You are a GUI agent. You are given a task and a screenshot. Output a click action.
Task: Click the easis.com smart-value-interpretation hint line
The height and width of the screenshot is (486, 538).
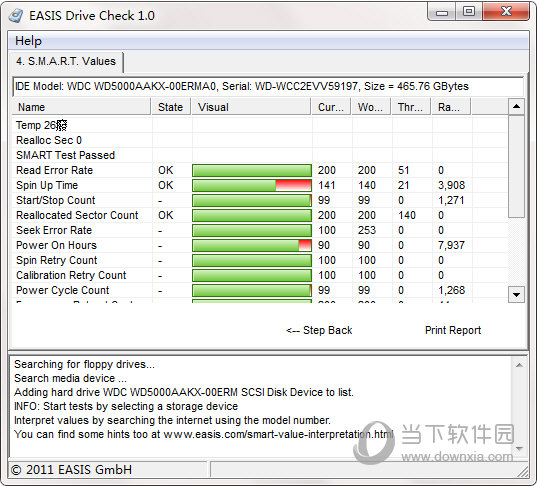204,434
